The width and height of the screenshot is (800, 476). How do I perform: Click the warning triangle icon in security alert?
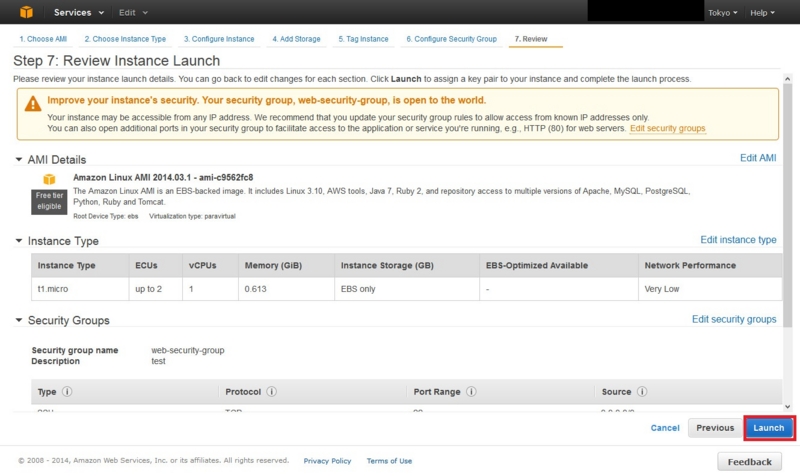(x=33, y=104)
